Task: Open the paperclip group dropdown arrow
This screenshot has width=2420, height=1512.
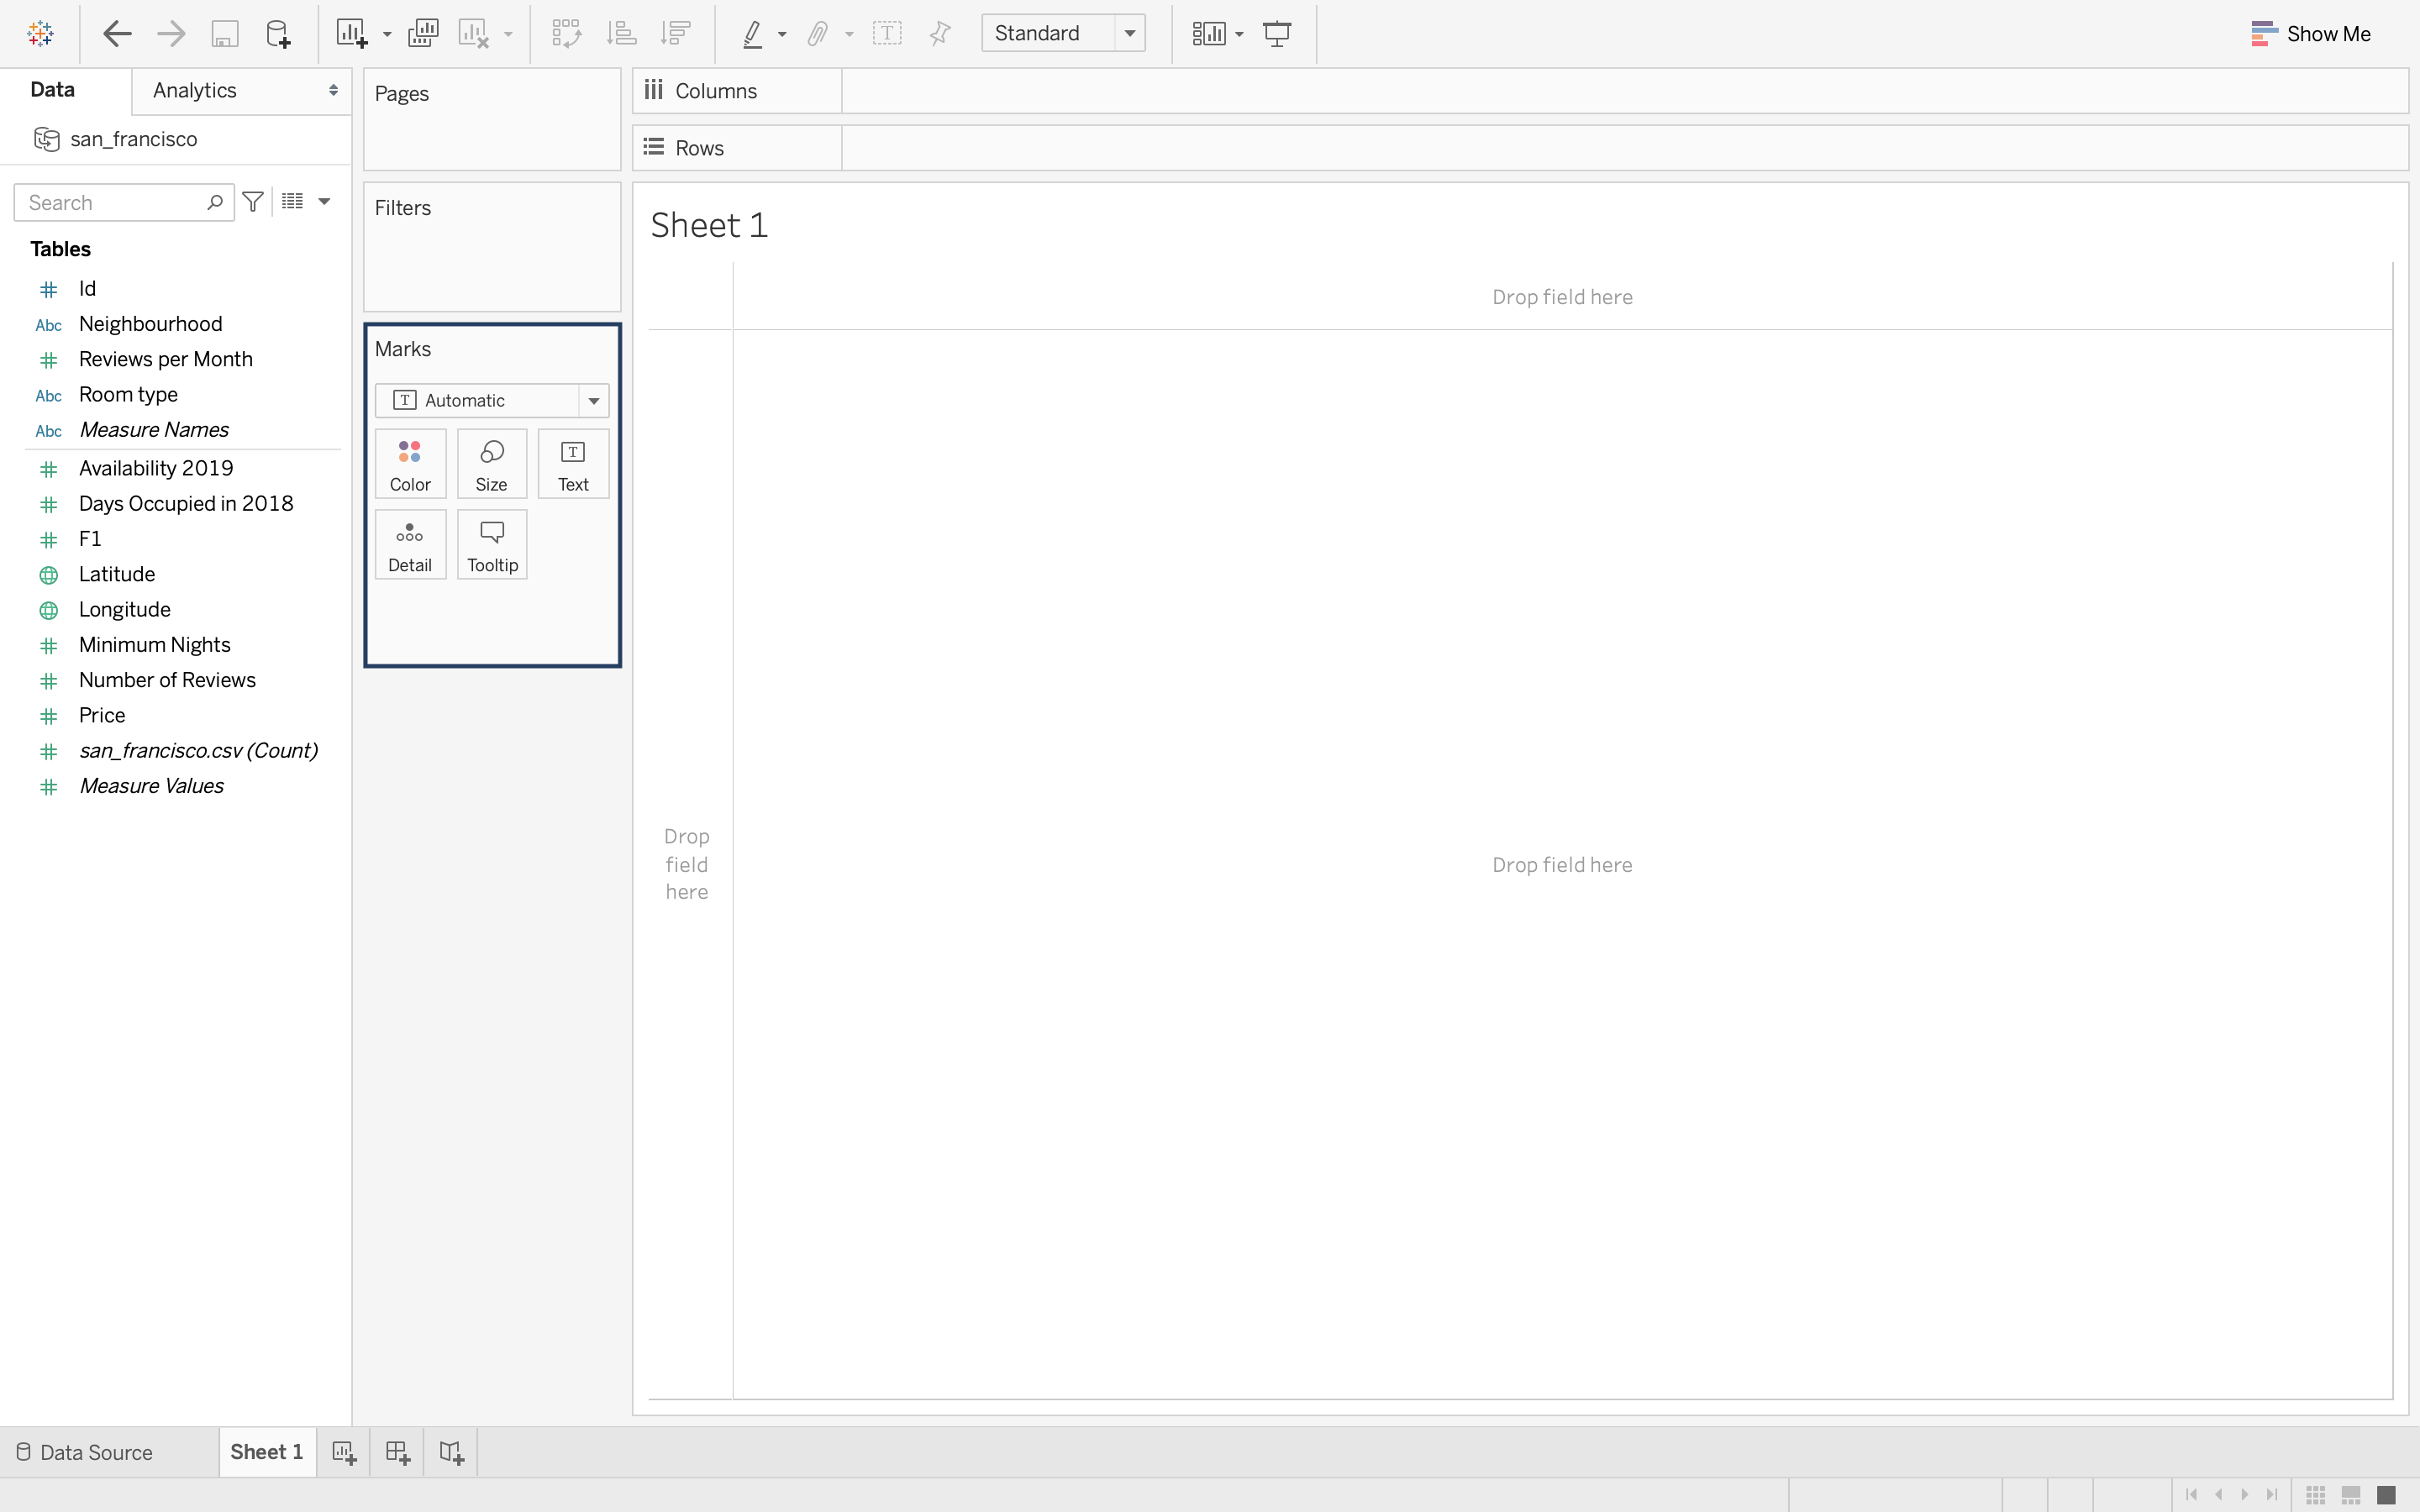Action: click(x=849, y=35)
